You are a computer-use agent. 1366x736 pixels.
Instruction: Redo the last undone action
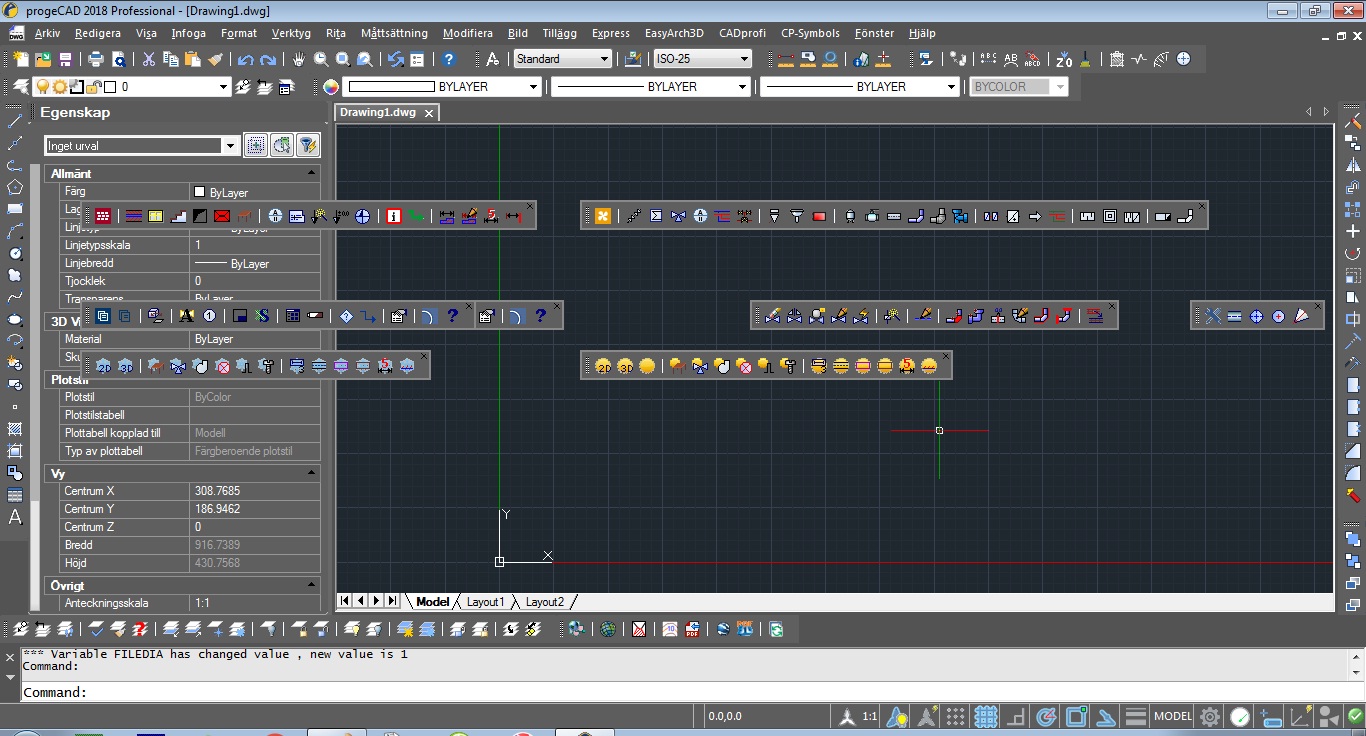268,59
